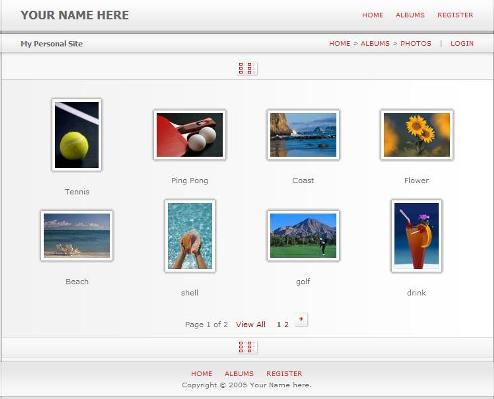Click the footer HOME link
The width and height of the screenshot is (494, 399).
pyautogui.click(x=202, y=374)
